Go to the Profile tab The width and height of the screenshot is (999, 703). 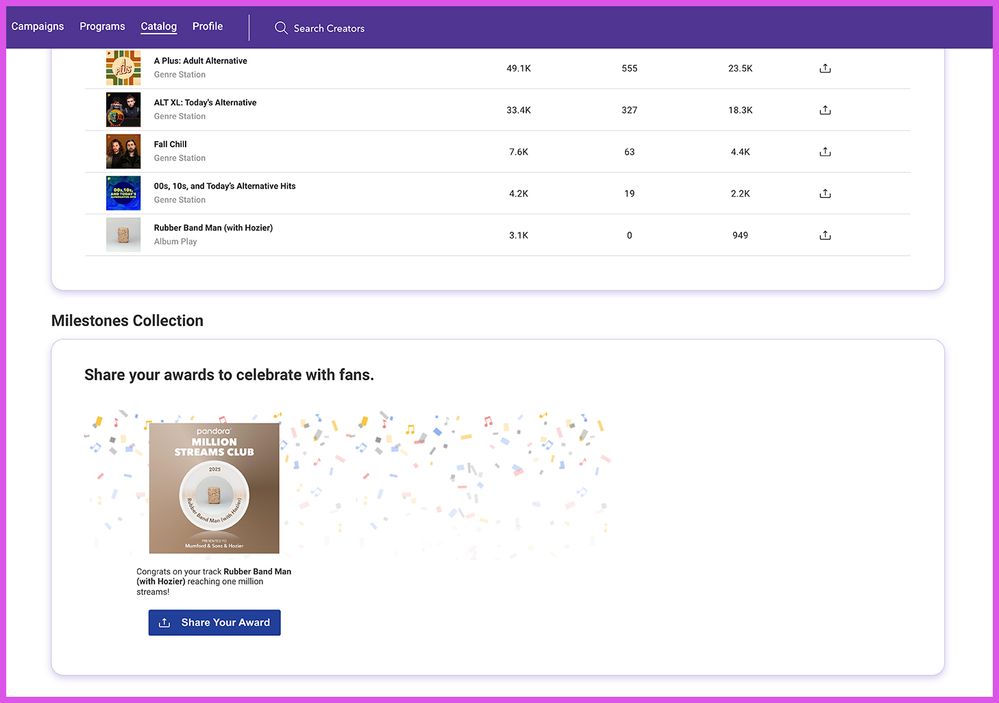coord(208,26)
